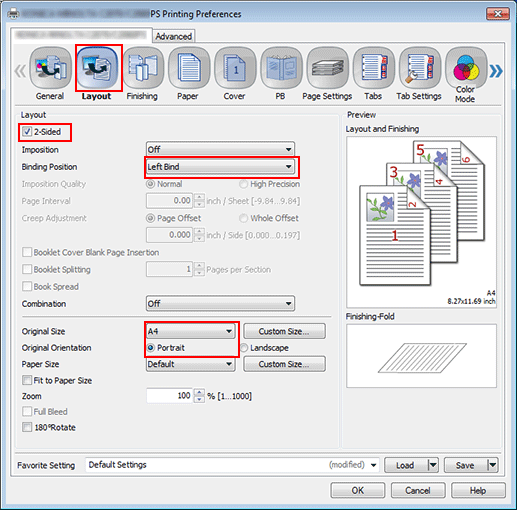Switch to the Advanced tab
Viewport: 517px width, 510px height.
(x=174, y=36)
